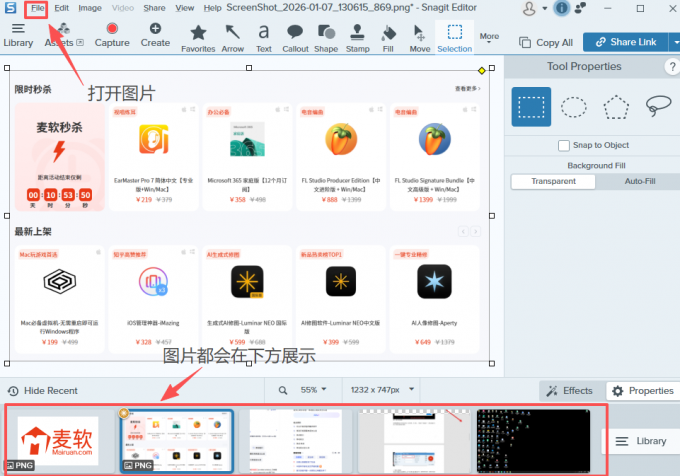The height and width of the screenshot is (476, 680).
Task: Click the Aperty product icon
Action: (434, 282)
